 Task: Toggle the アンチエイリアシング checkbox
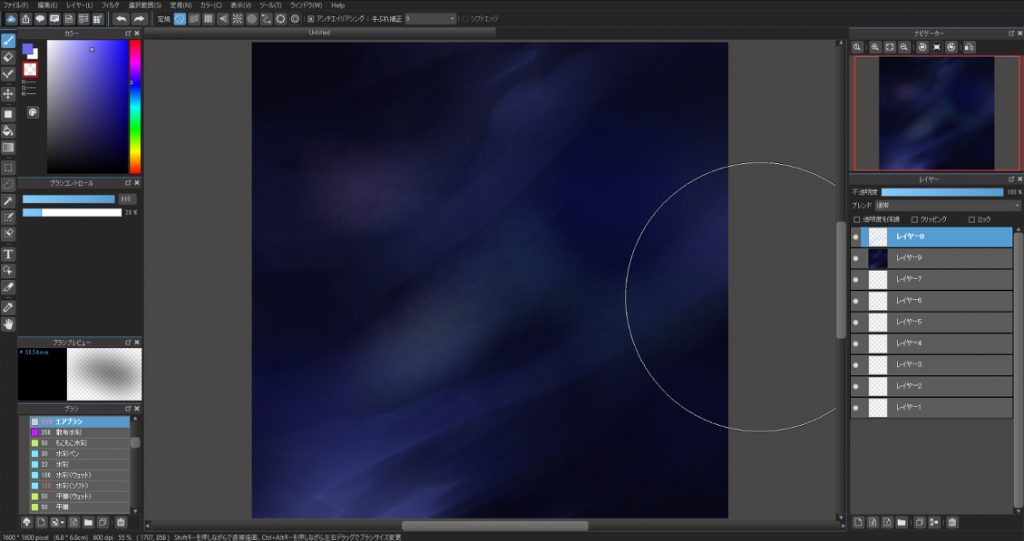[x=311, y=19]
